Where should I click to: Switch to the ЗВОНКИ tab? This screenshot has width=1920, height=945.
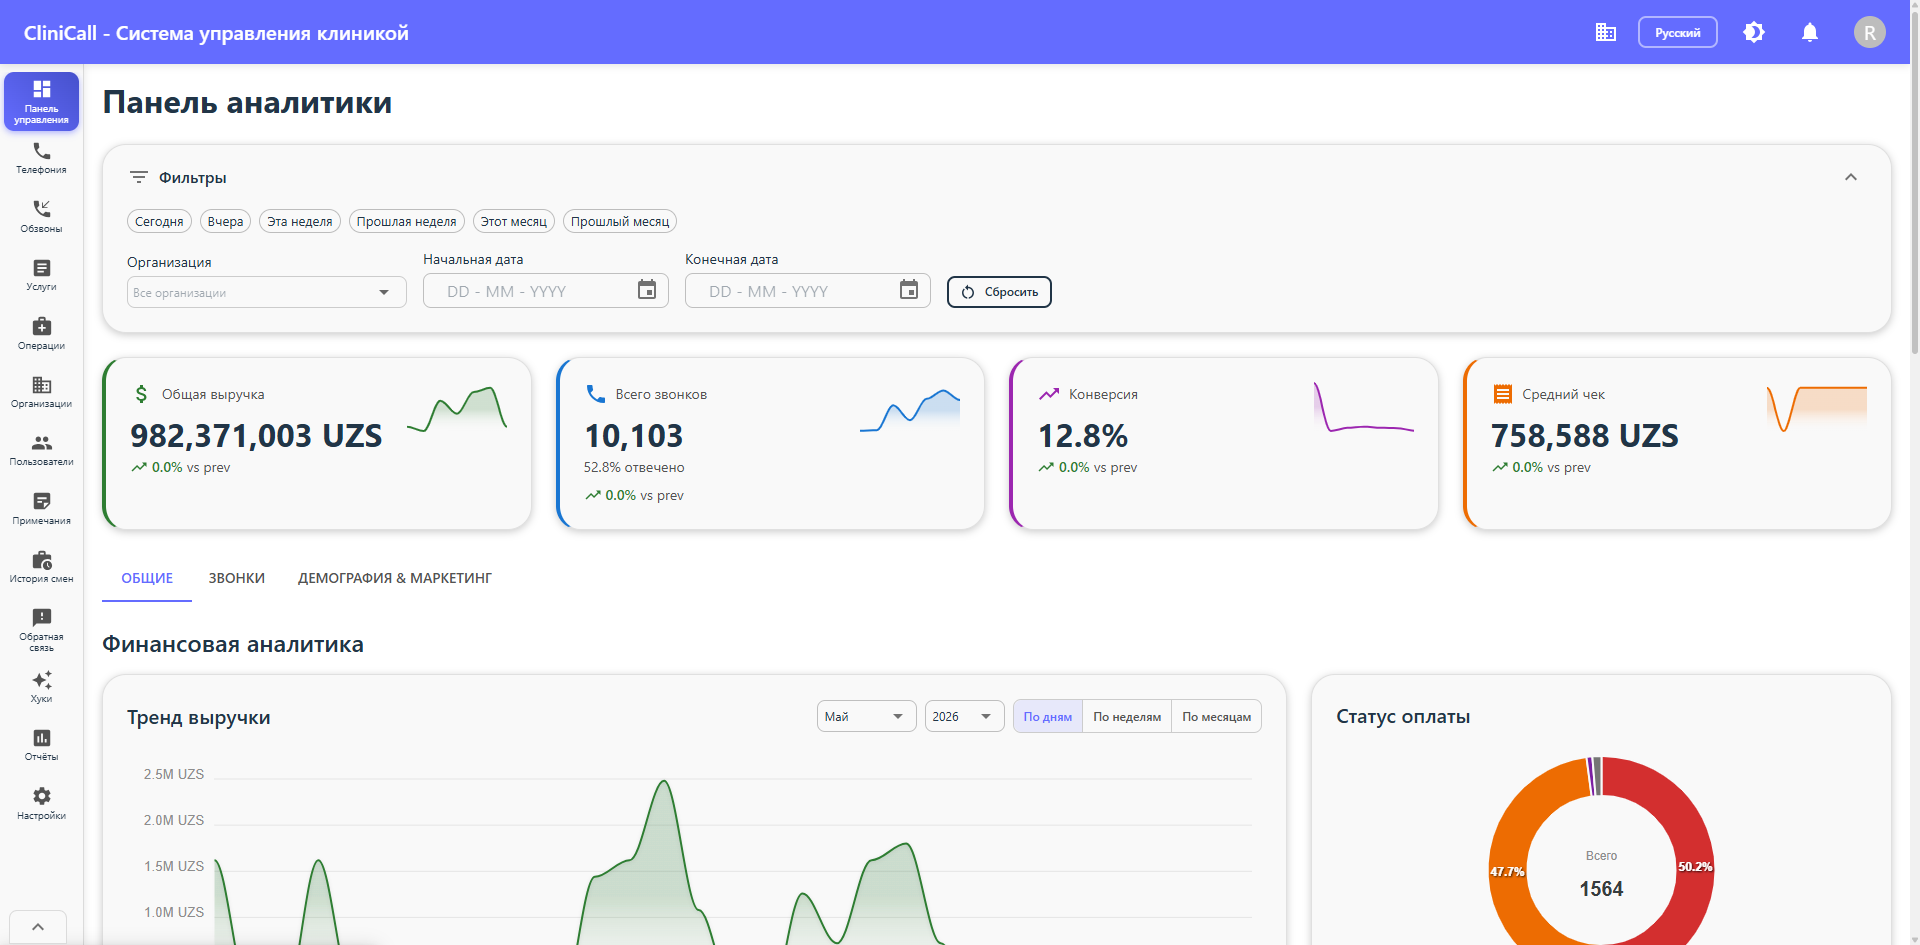point(237,578)
